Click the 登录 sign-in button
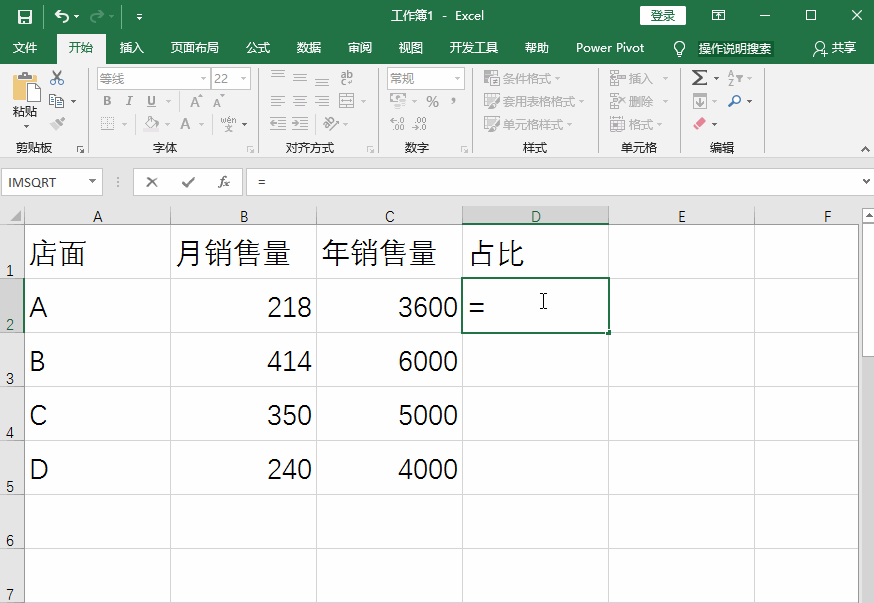Viewport: 874px width, 603px height. pos(663,16)
